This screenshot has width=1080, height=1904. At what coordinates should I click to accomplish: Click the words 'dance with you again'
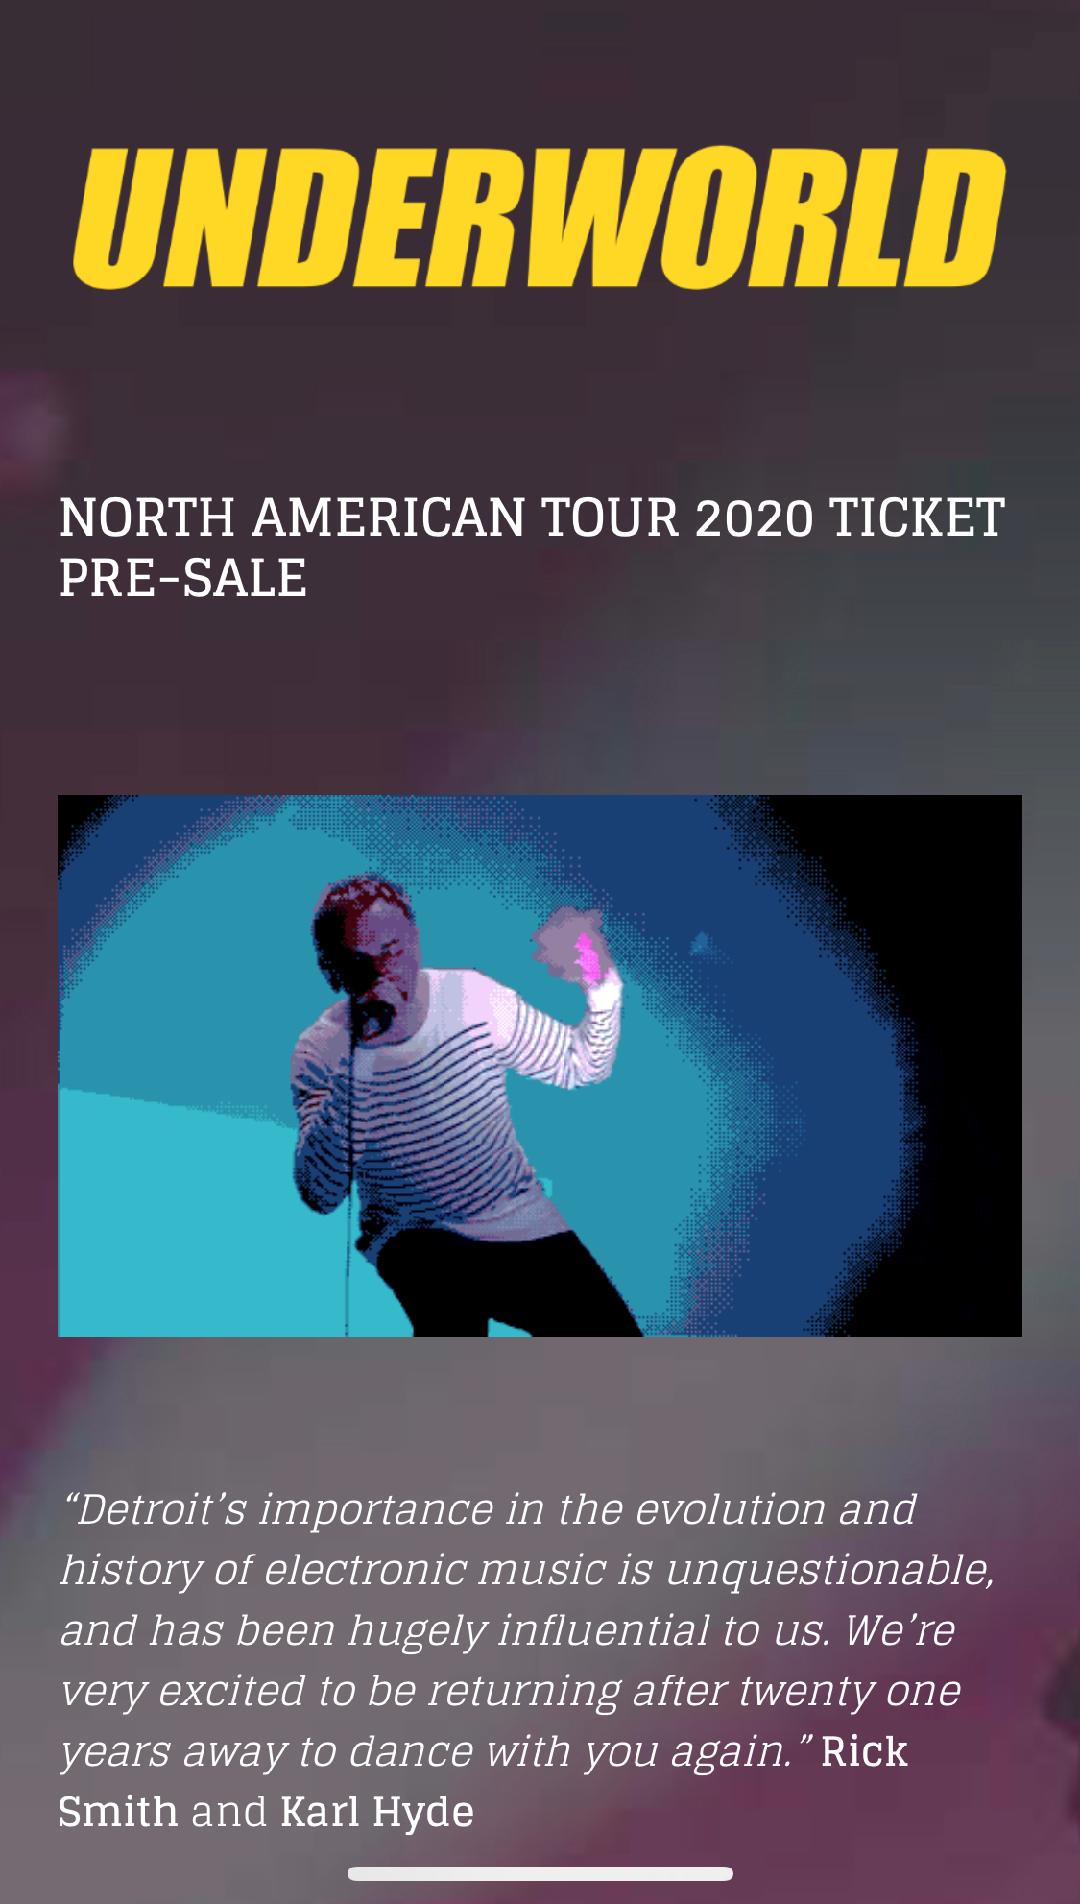[572, 1752]
